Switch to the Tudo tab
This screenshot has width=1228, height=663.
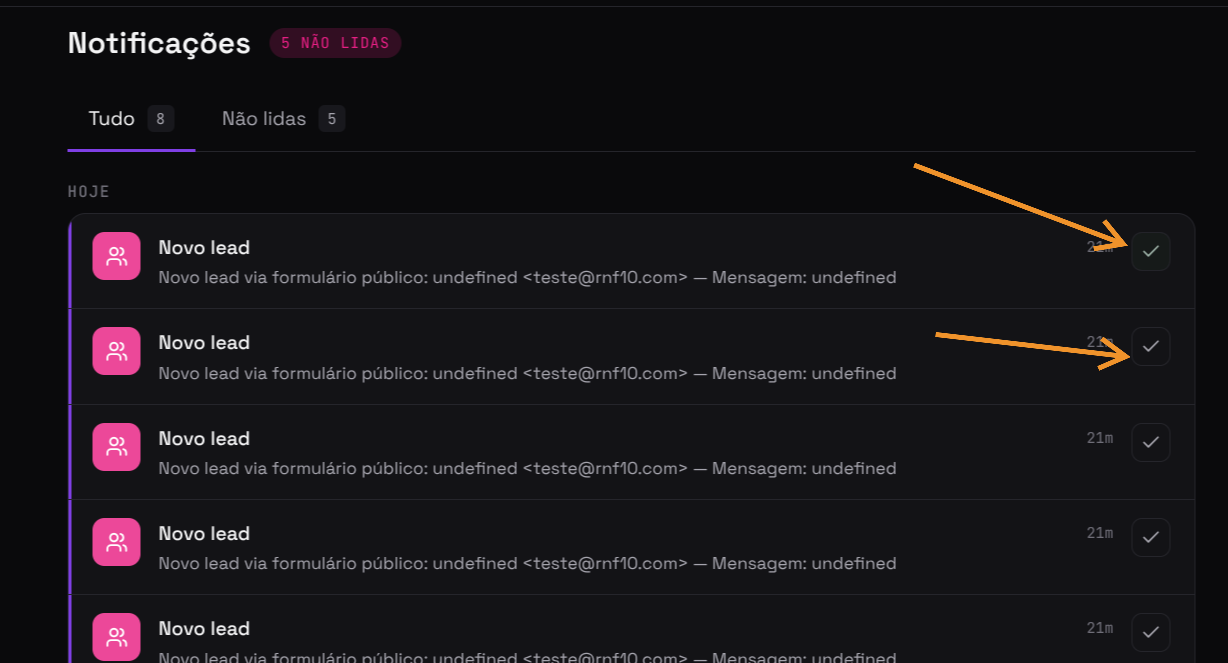click(x=131, y=119)
